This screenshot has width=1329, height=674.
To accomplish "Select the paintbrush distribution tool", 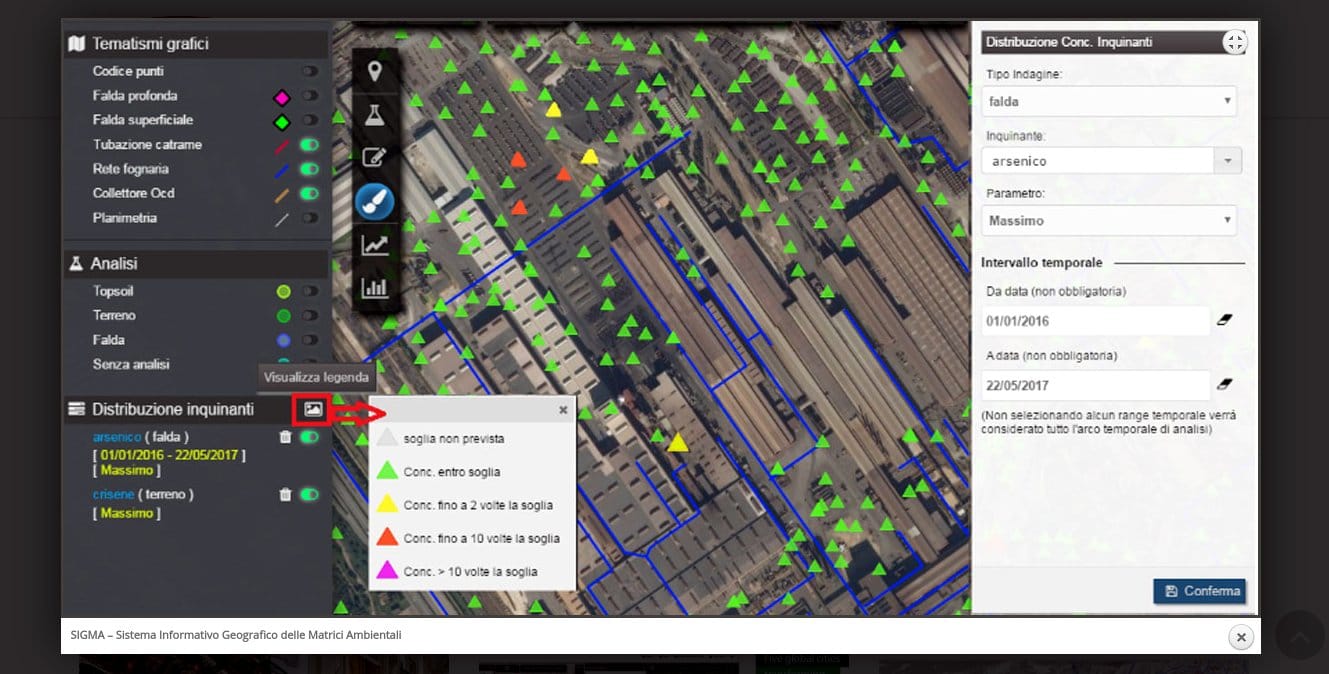I will [x=375, y=202].
